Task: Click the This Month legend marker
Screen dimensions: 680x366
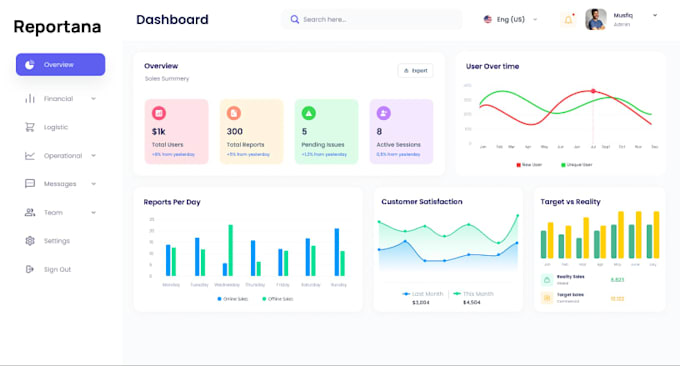Action: click(x=457, y=294)
